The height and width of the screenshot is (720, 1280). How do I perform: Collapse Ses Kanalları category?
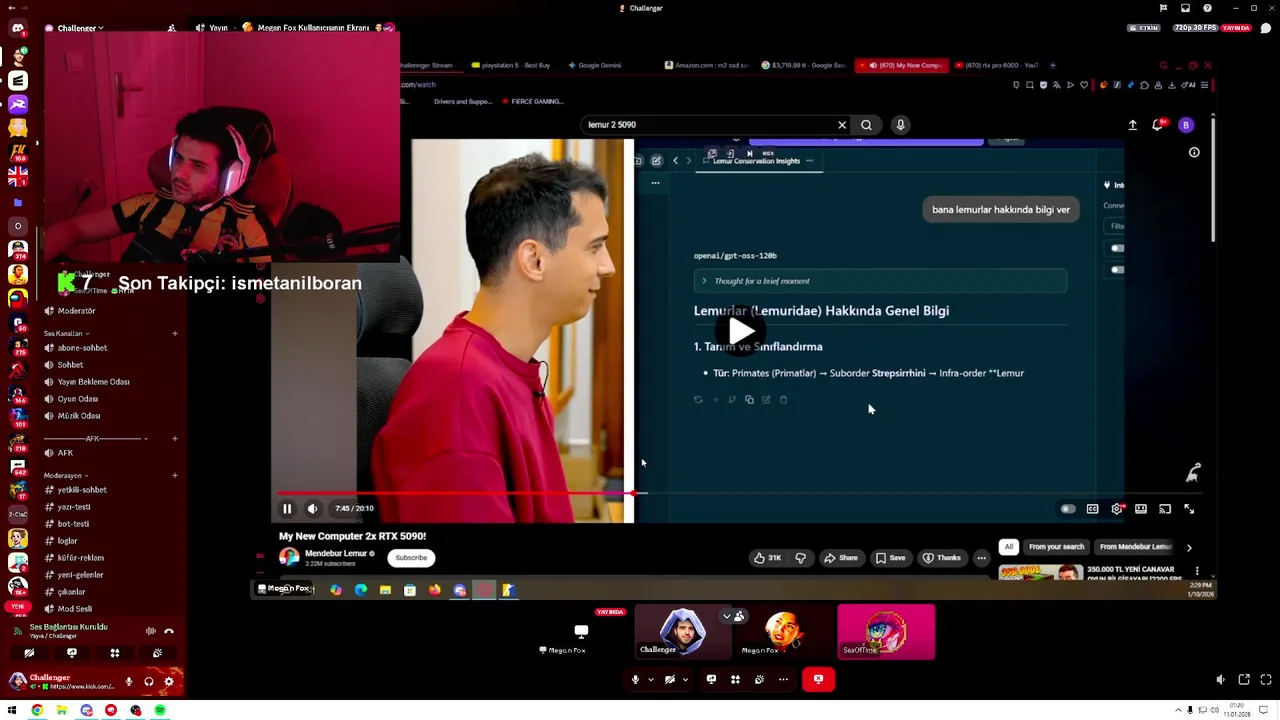66,333
